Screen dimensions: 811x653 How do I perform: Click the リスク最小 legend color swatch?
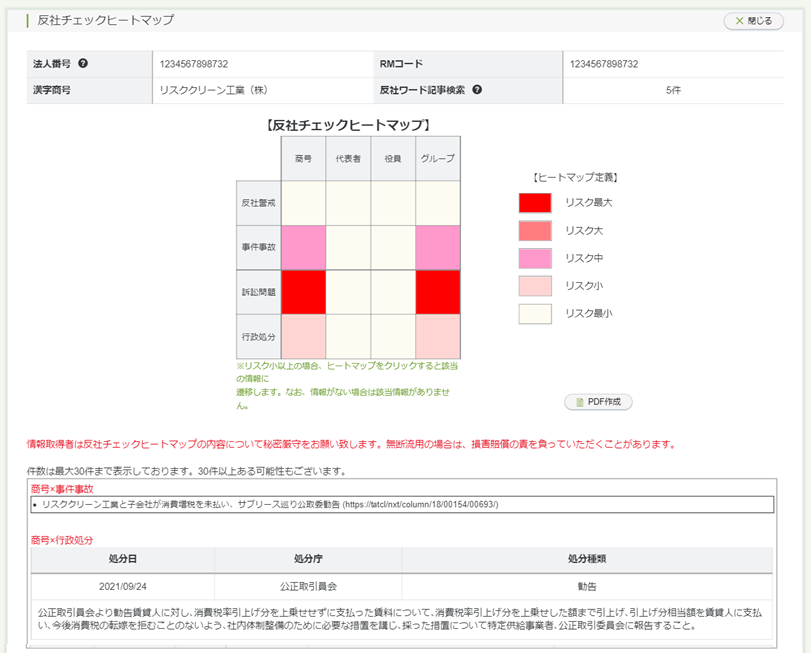[x=535, y=315]
